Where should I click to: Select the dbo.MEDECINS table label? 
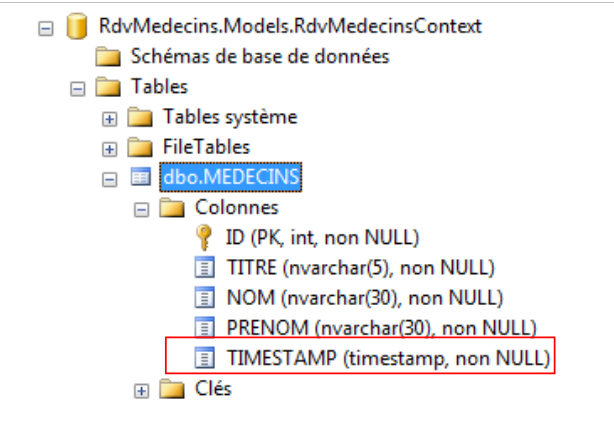(x=217, y=177)
